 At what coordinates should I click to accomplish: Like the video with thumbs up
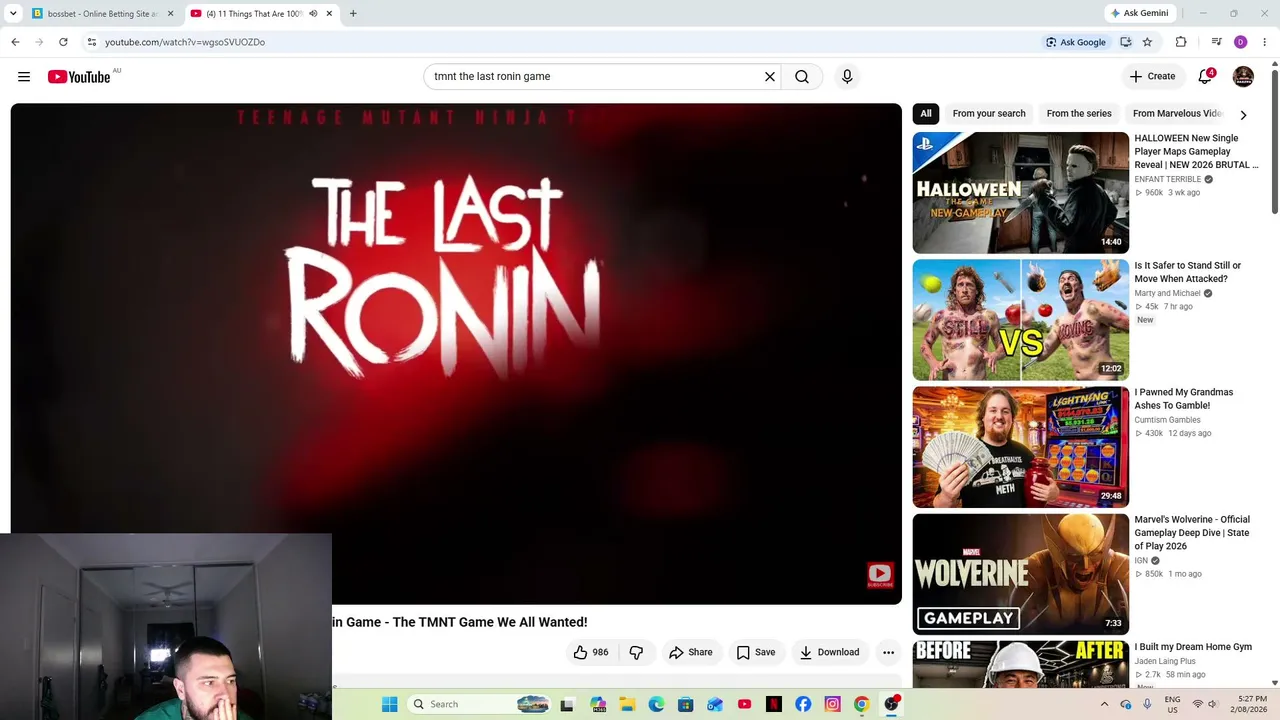(591, 652)
